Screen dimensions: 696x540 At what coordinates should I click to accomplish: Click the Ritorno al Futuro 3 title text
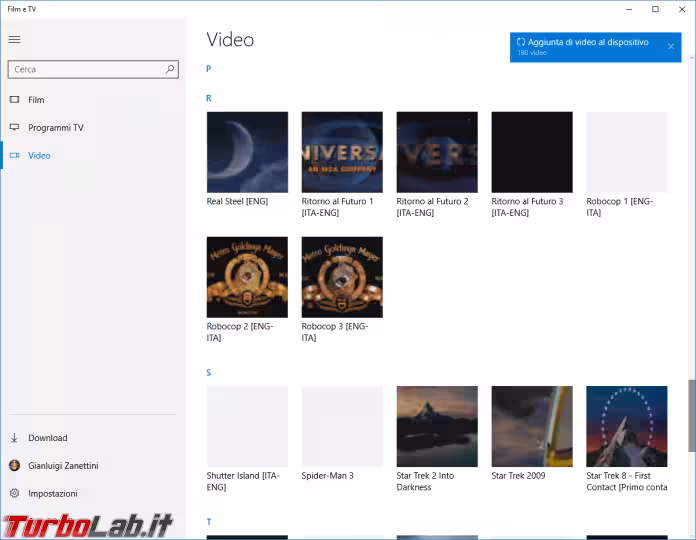tap(527, 207)
